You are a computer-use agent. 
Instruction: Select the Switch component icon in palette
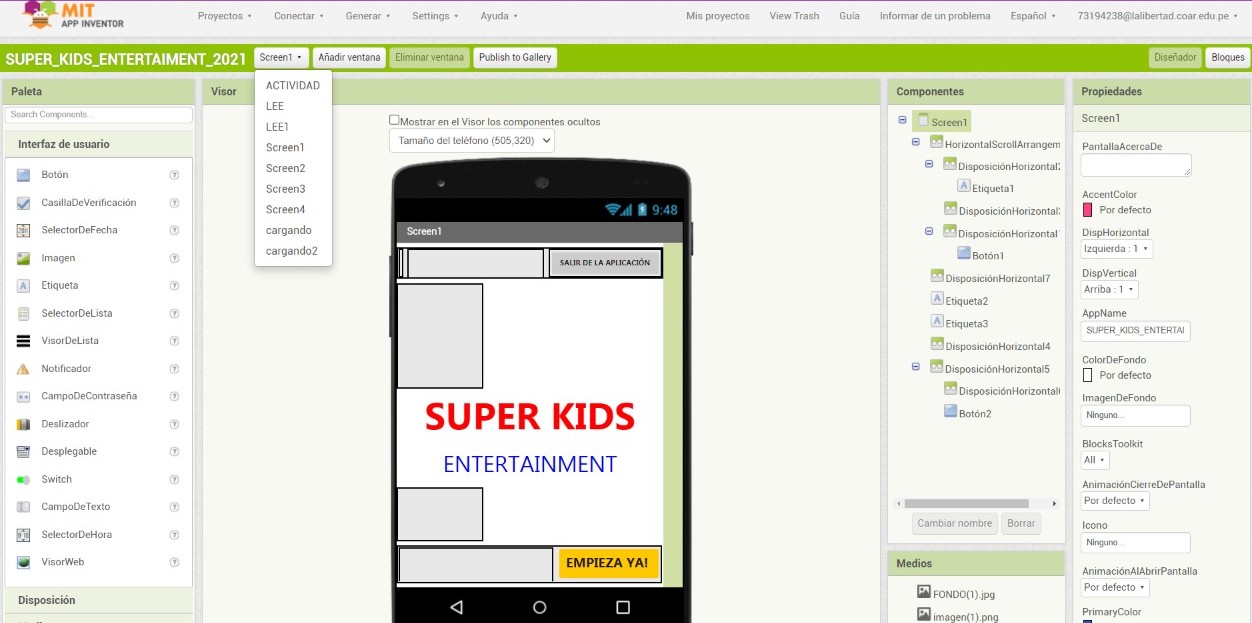click(23, 479)
